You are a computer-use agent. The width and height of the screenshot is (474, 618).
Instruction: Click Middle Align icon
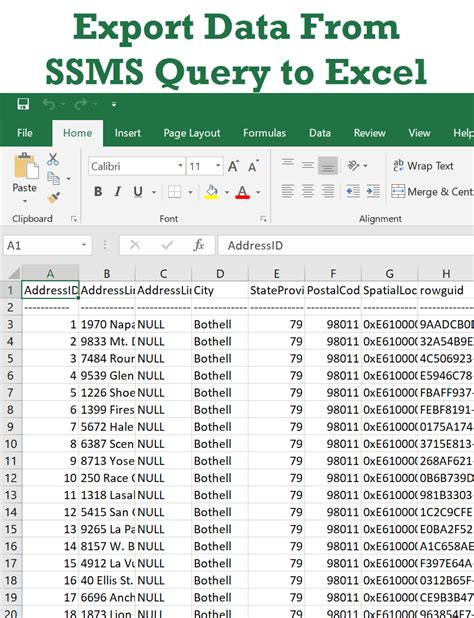point(308,166)
